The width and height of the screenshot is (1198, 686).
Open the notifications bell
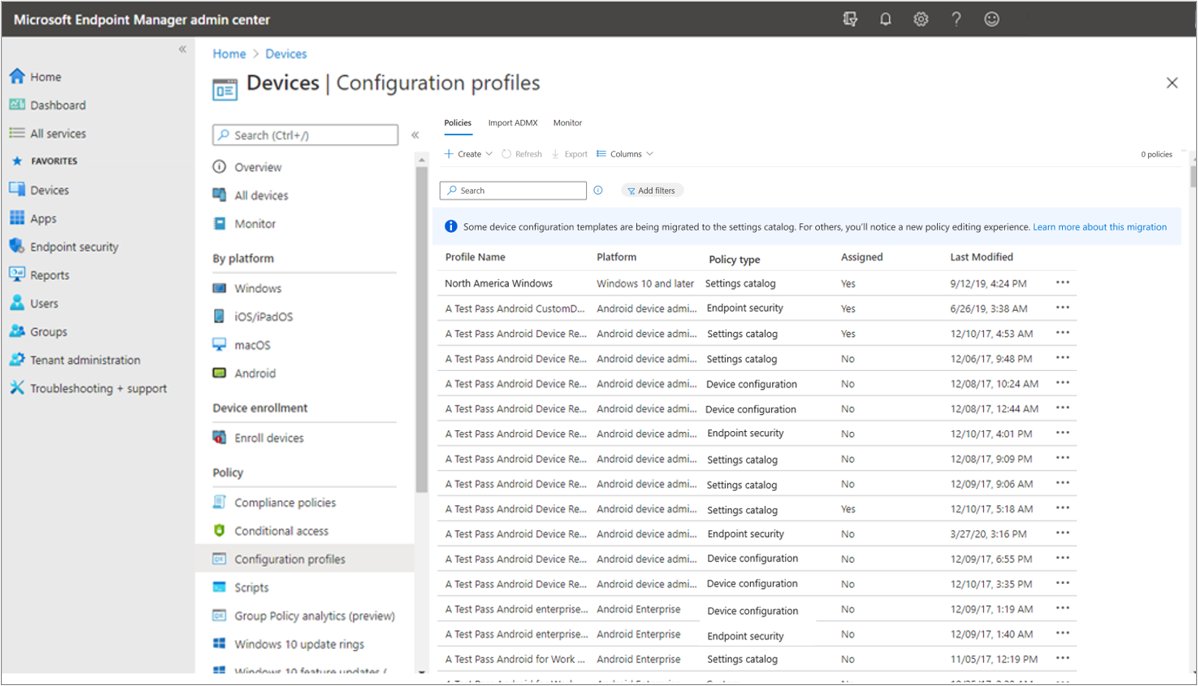885,18
